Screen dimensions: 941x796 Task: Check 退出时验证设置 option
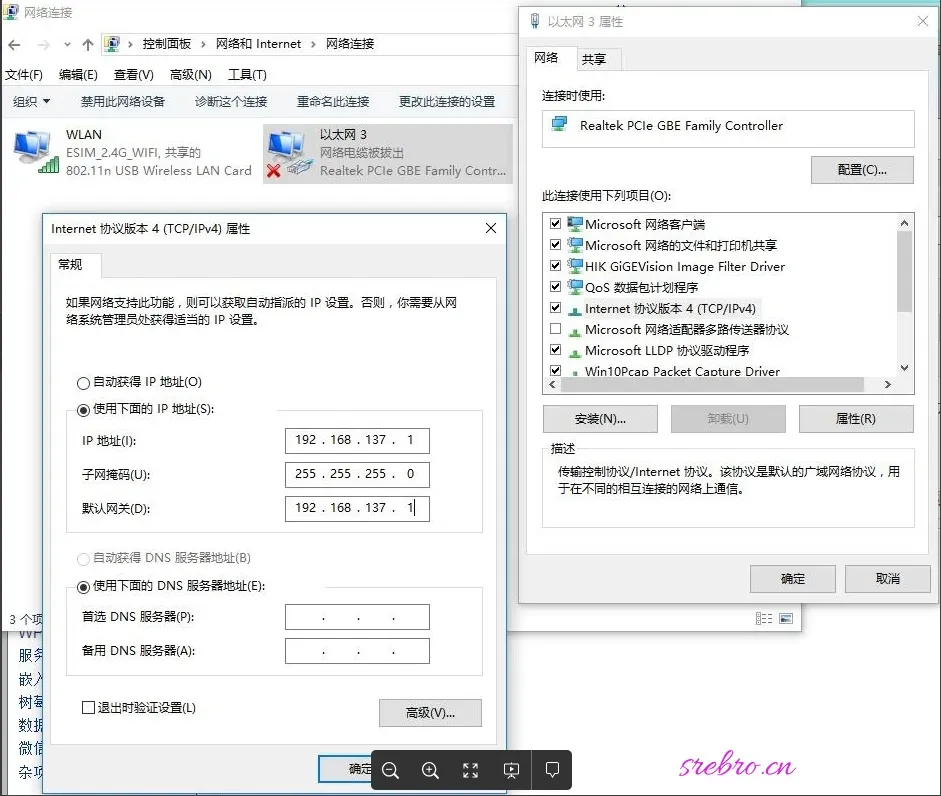[x=88, y=708]
